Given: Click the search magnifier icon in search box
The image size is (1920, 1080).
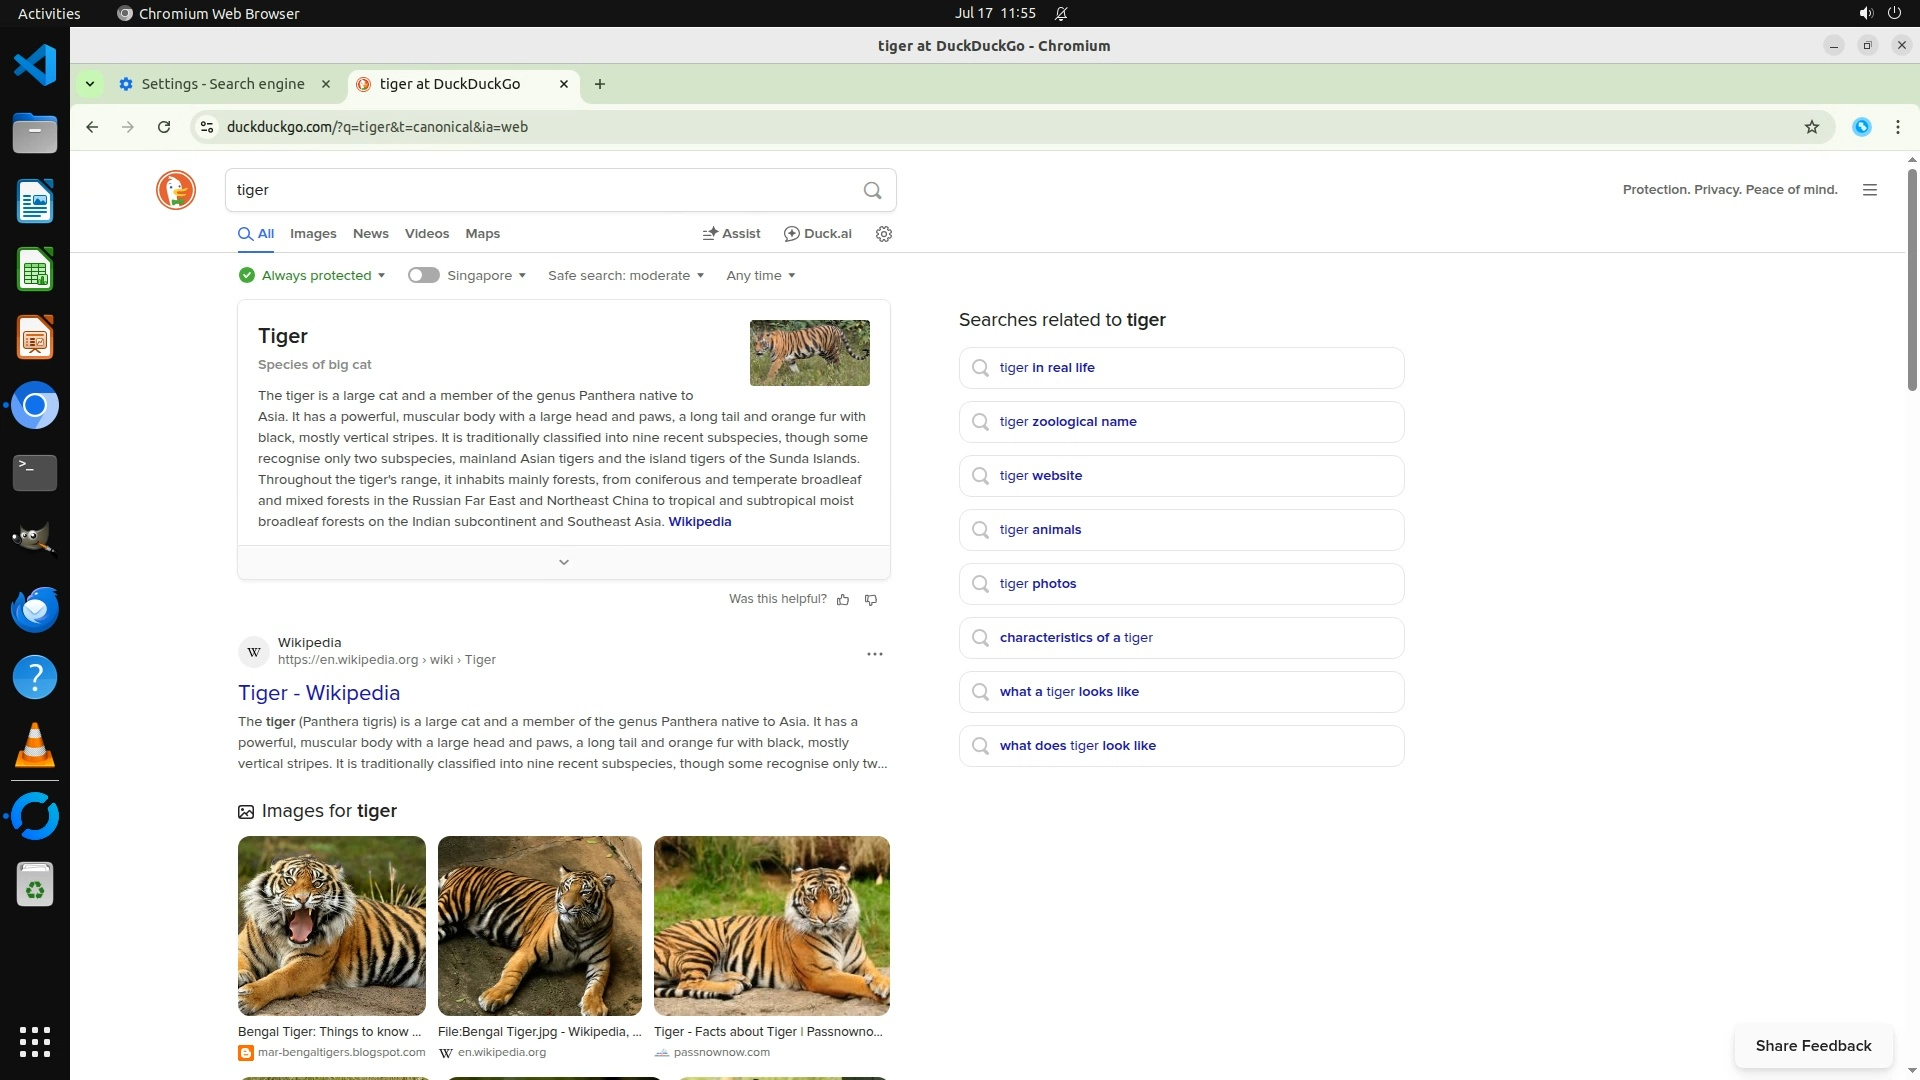Looking at the screenshot, I should (872, 190).
